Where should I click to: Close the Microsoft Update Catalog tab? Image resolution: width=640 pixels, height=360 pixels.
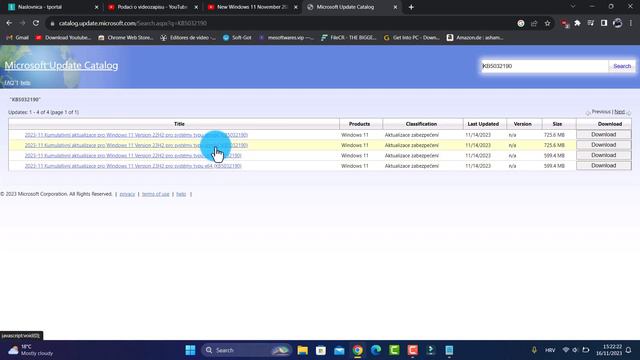tap(395, 7)
